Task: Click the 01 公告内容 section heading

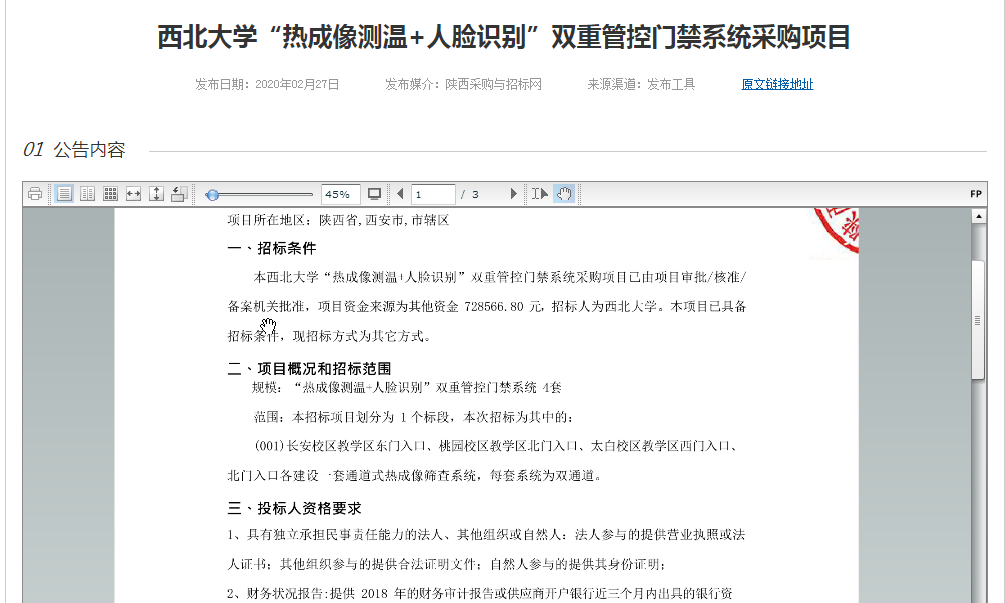Action: pyautogui.click(x=74, y=150)
